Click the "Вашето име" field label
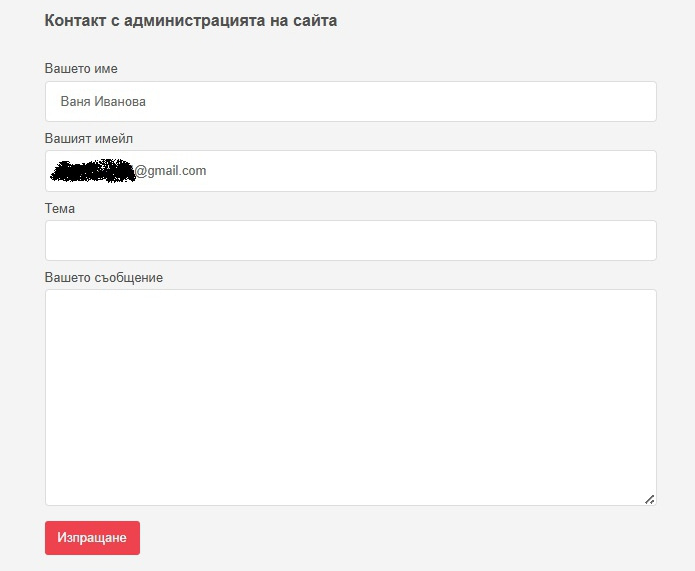695x571 pixels. click(x=81, y=68)
